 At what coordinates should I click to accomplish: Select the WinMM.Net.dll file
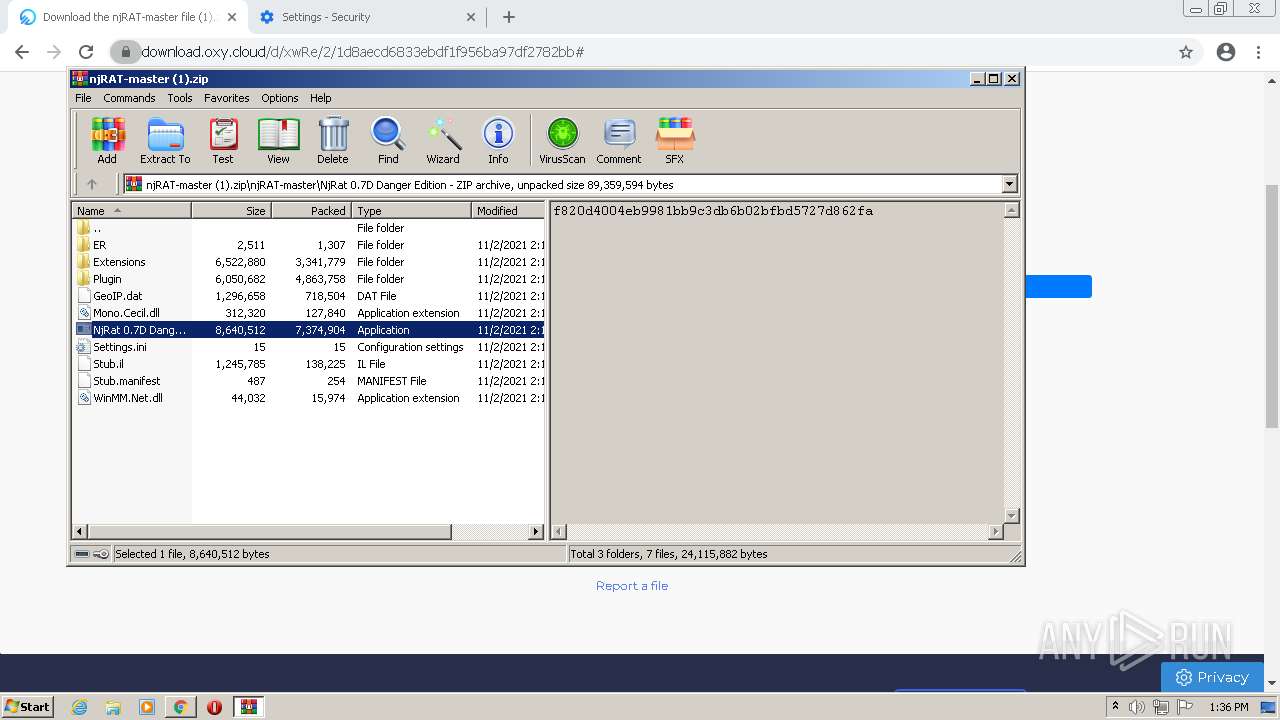point(309,398)
